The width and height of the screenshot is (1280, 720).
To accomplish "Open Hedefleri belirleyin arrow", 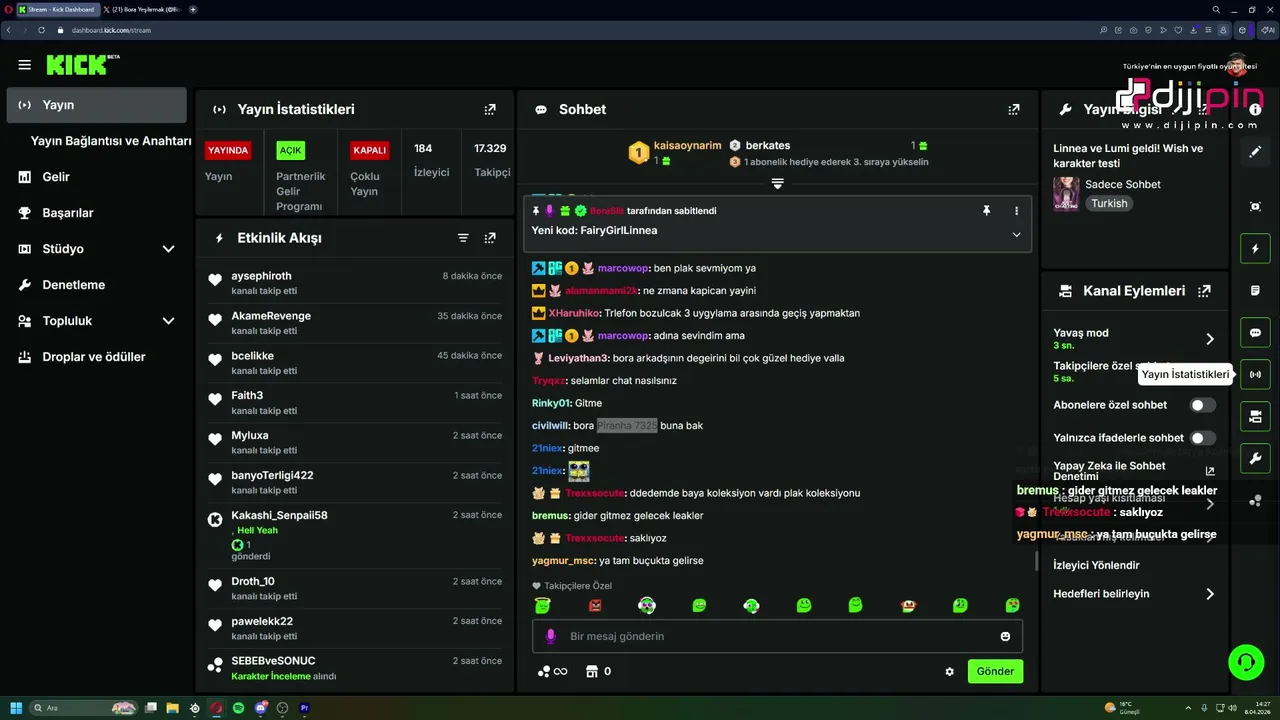I will pyautogui.click(x=1210, y=594).
